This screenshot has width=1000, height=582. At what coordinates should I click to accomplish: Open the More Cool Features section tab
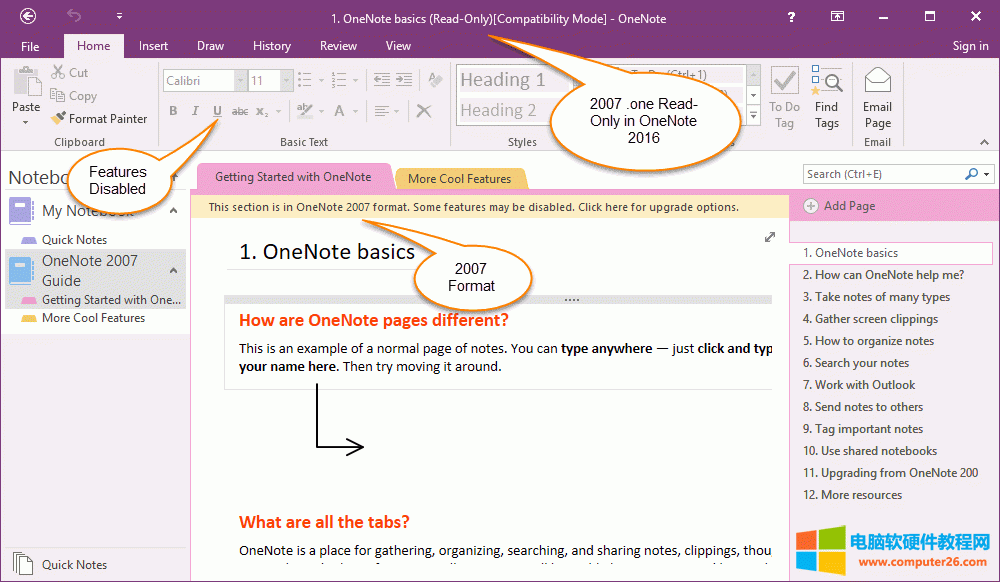pos(460,177)
